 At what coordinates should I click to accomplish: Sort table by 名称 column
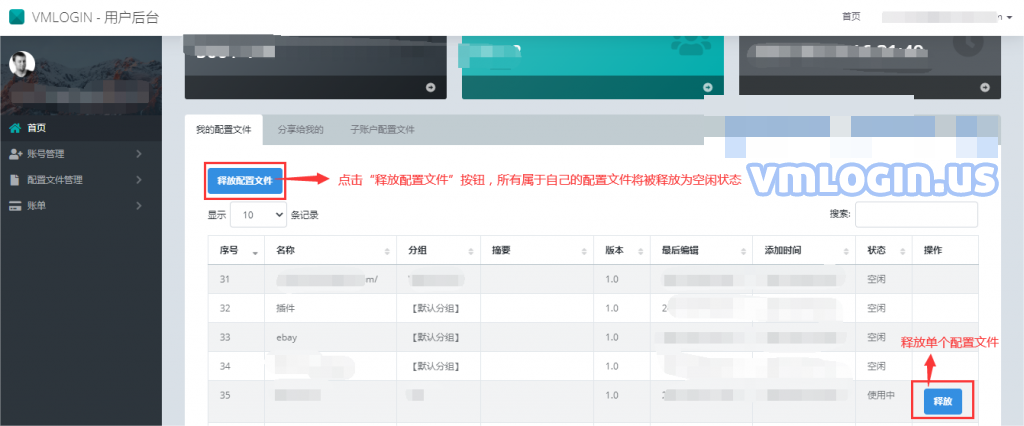click(x=331, y=250)
